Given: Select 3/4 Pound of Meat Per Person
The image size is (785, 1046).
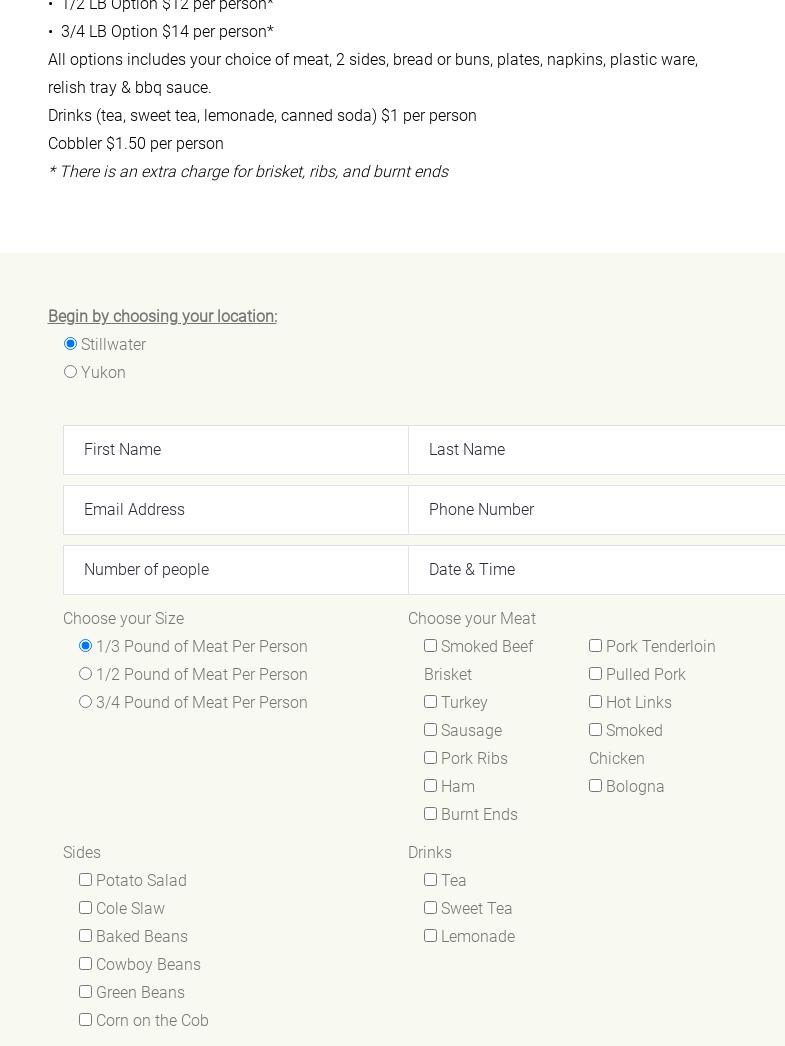Looking at the screenshot, I should [85, 702].
